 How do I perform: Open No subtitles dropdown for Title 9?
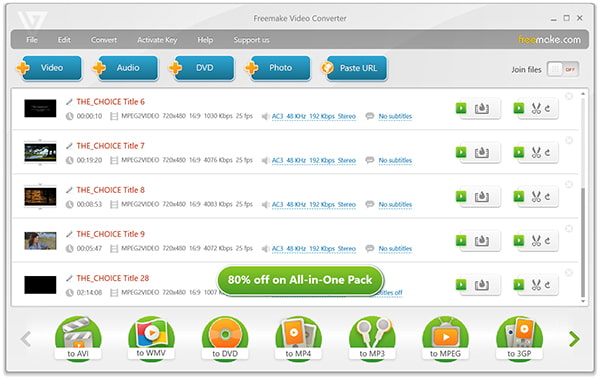pyautogui.click(x=395, y=249)
